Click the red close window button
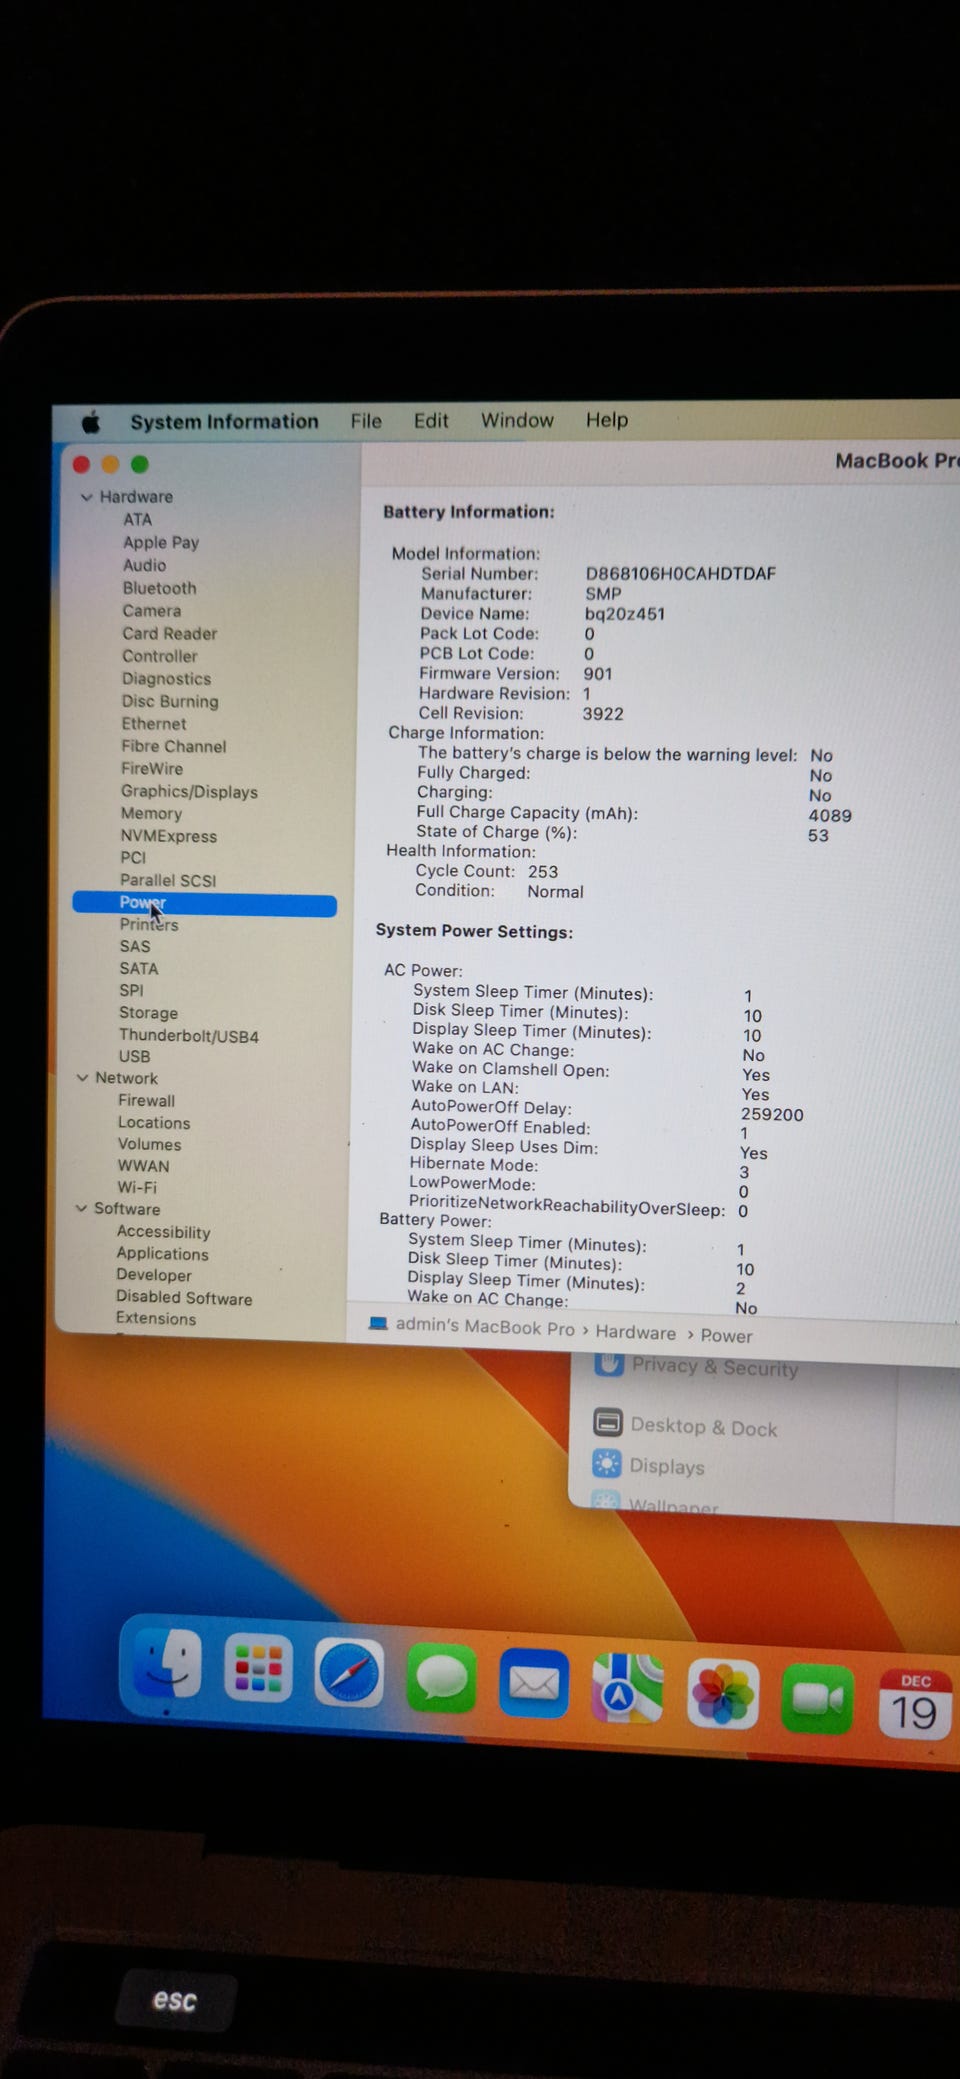This screenshot has height=2079, width=960. 82,464
